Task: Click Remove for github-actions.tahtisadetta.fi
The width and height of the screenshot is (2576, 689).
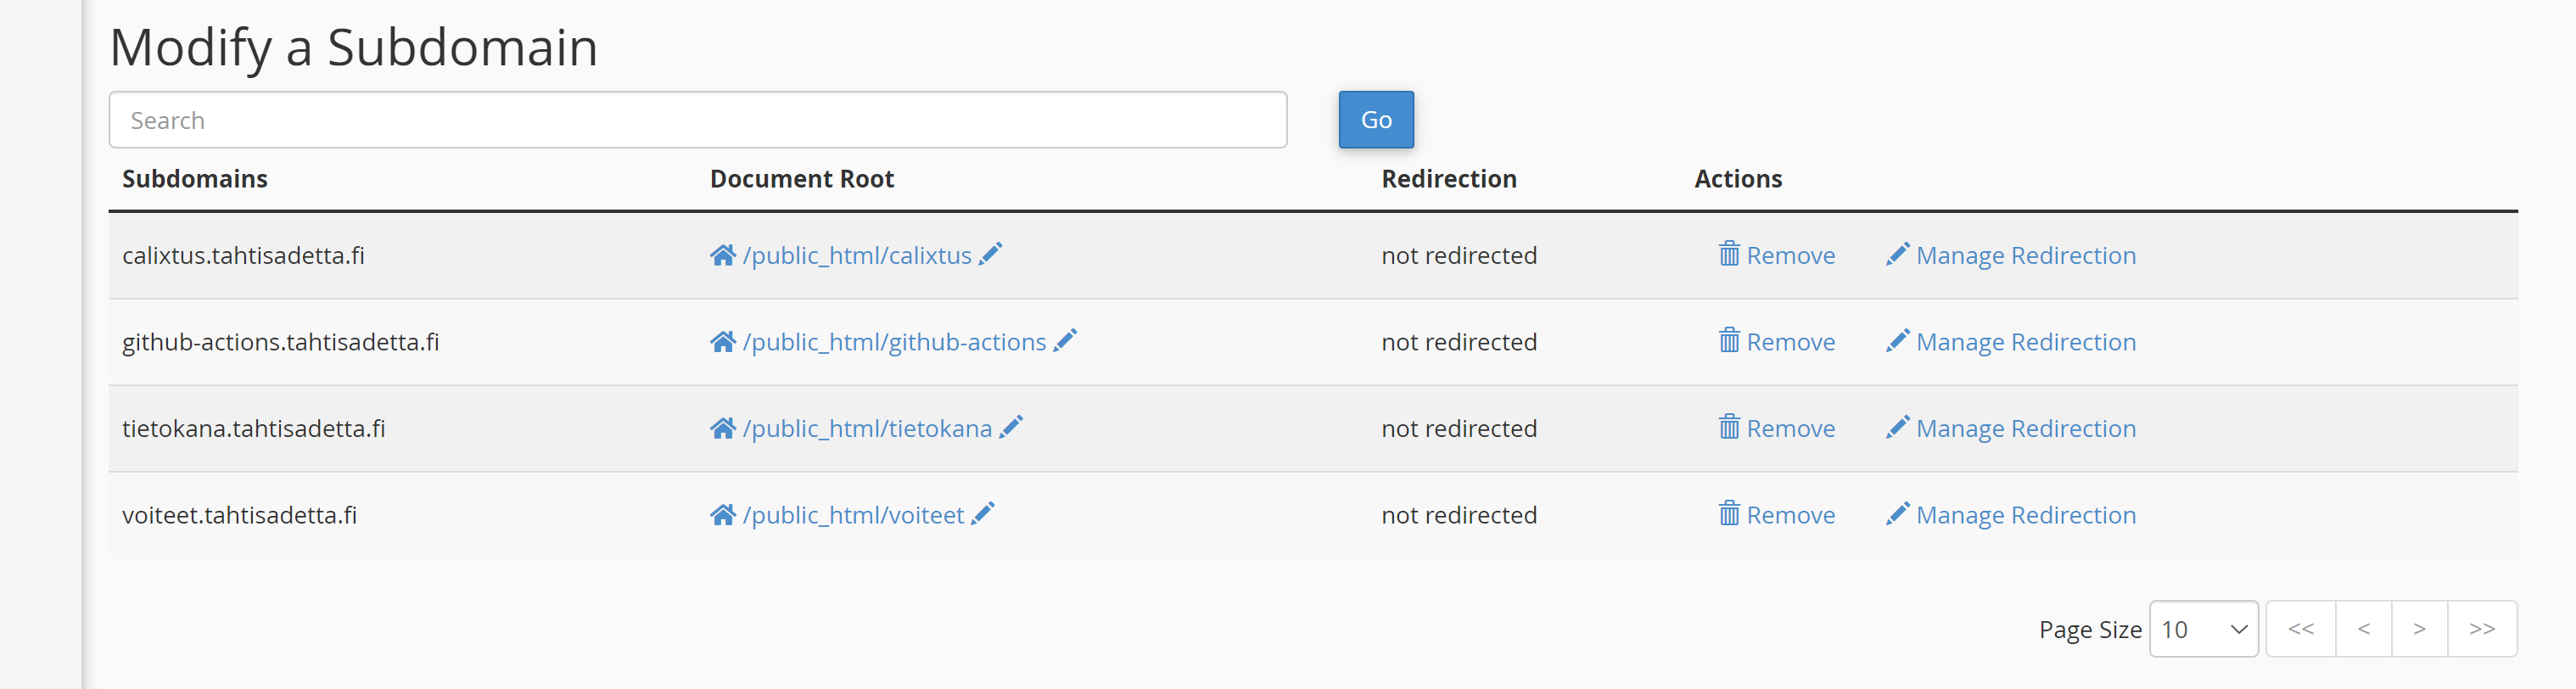Action: point(1790,341)
